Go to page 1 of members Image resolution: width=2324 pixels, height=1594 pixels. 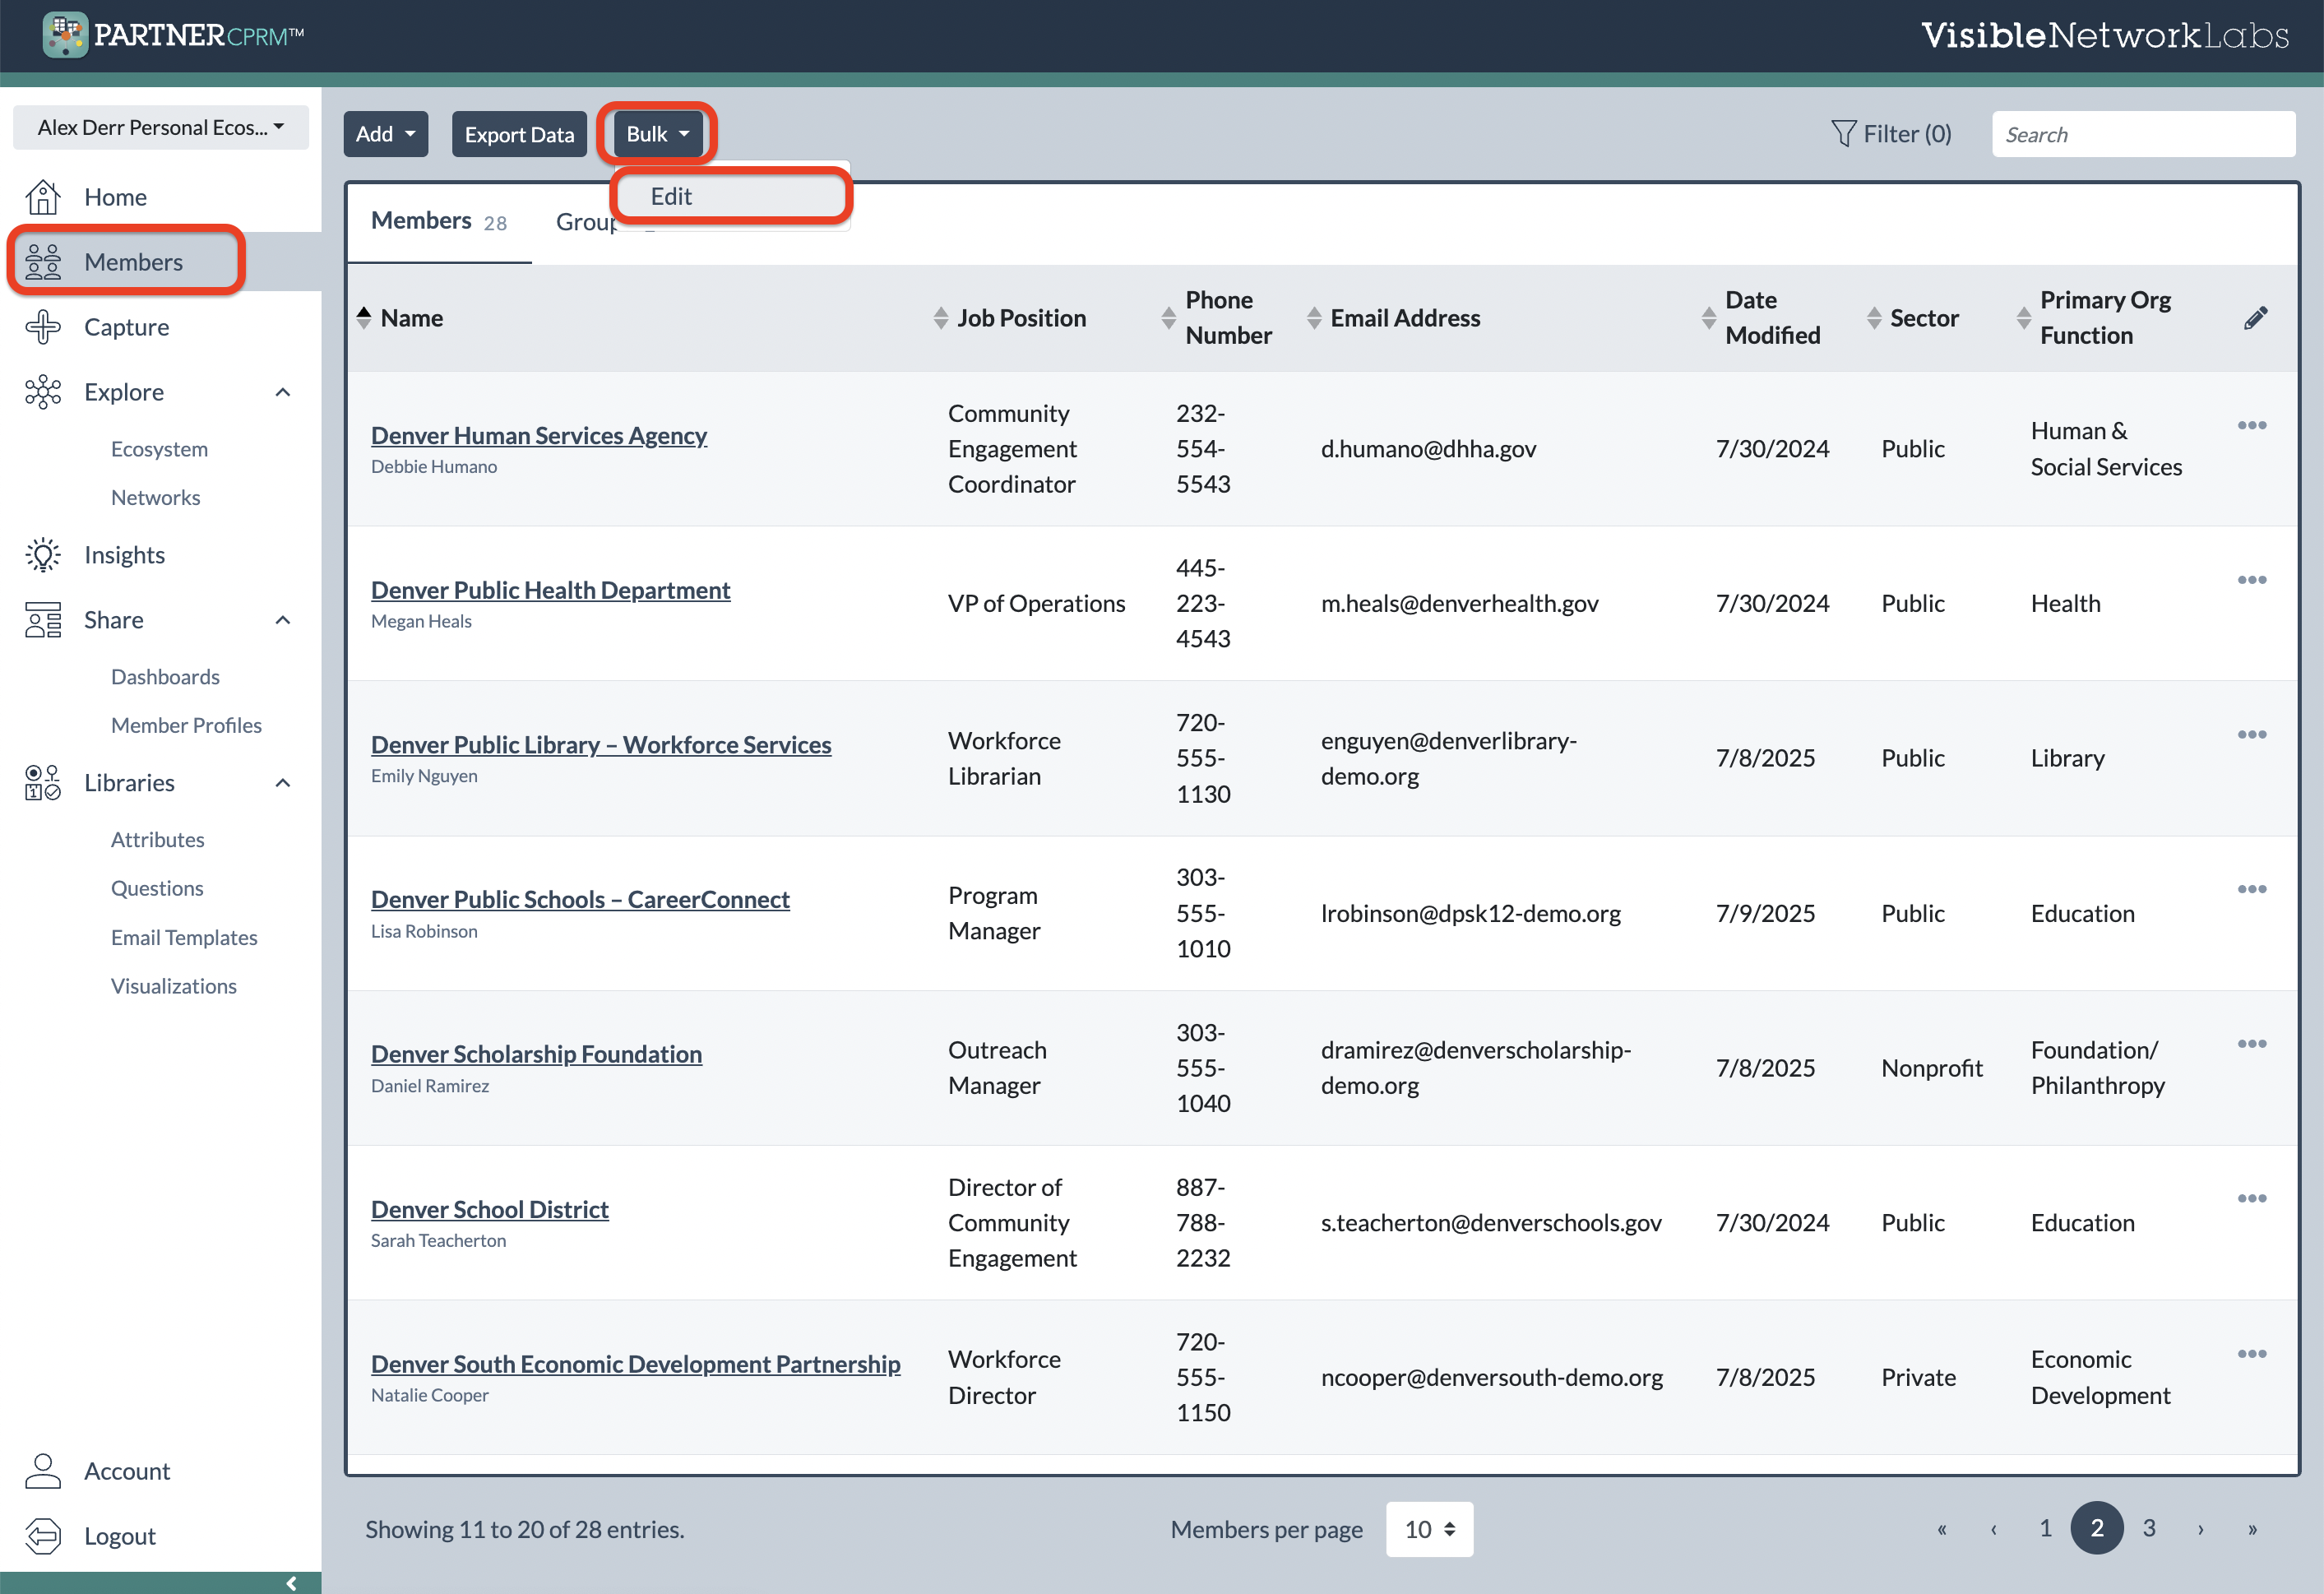[x=2045, y=1528]
